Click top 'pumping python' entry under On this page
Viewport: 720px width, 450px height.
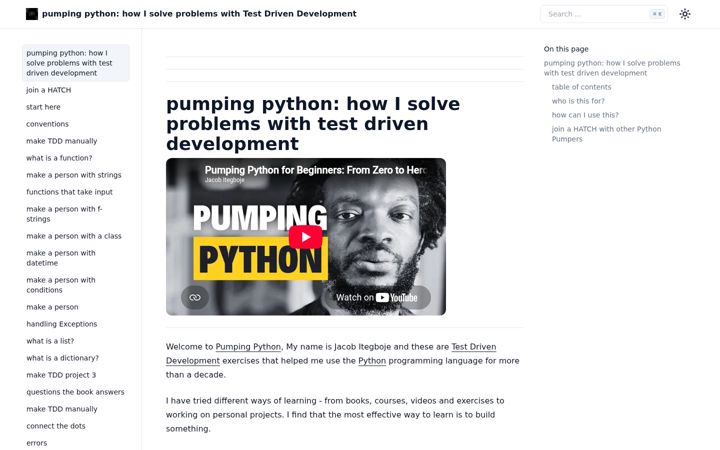(x=612, y=68)
